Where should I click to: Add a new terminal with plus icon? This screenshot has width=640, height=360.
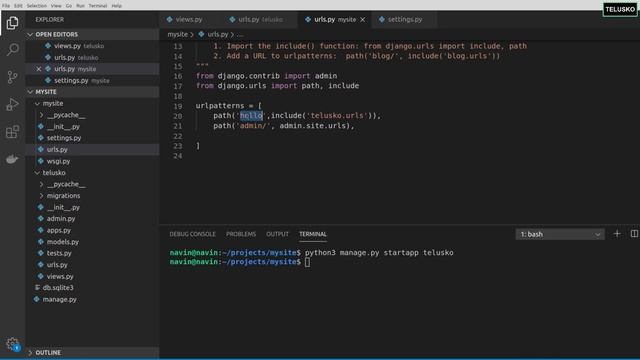click(x=617, y=234)
